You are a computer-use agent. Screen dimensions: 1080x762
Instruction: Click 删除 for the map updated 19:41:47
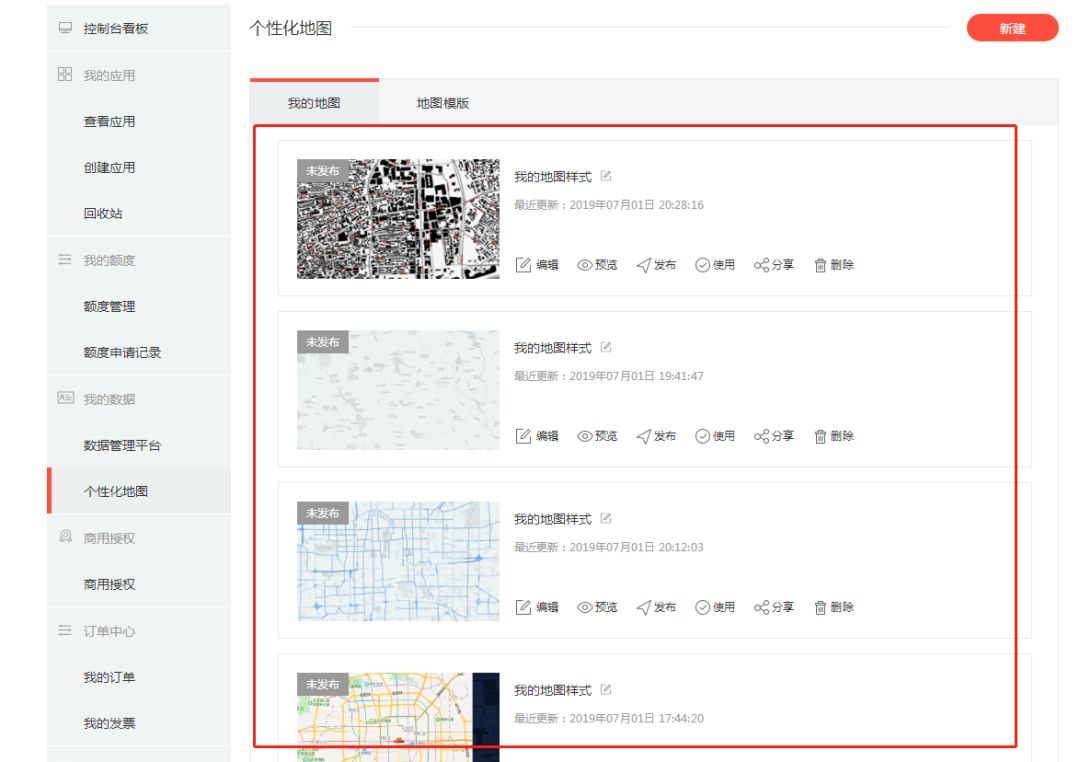point(834,435)
